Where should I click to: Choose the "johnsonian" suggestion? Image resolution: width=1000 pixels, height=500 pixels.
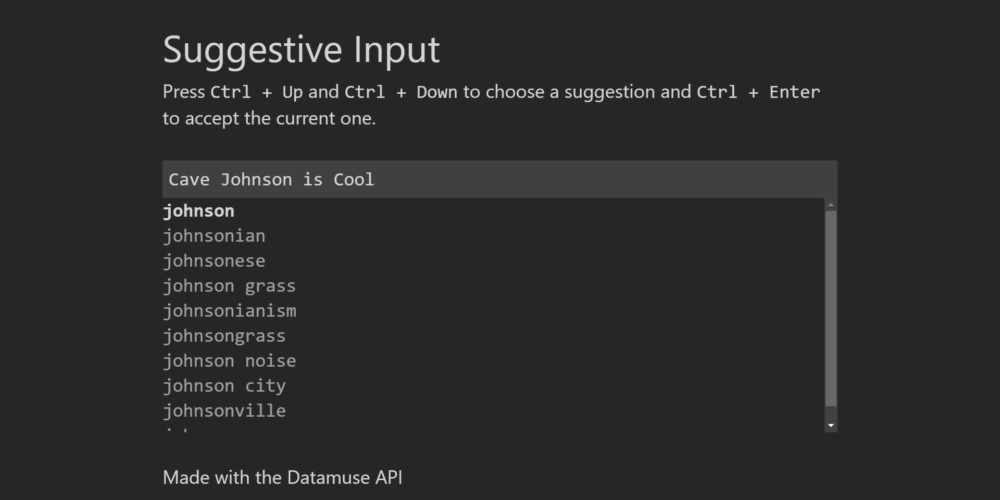point(214,236)
